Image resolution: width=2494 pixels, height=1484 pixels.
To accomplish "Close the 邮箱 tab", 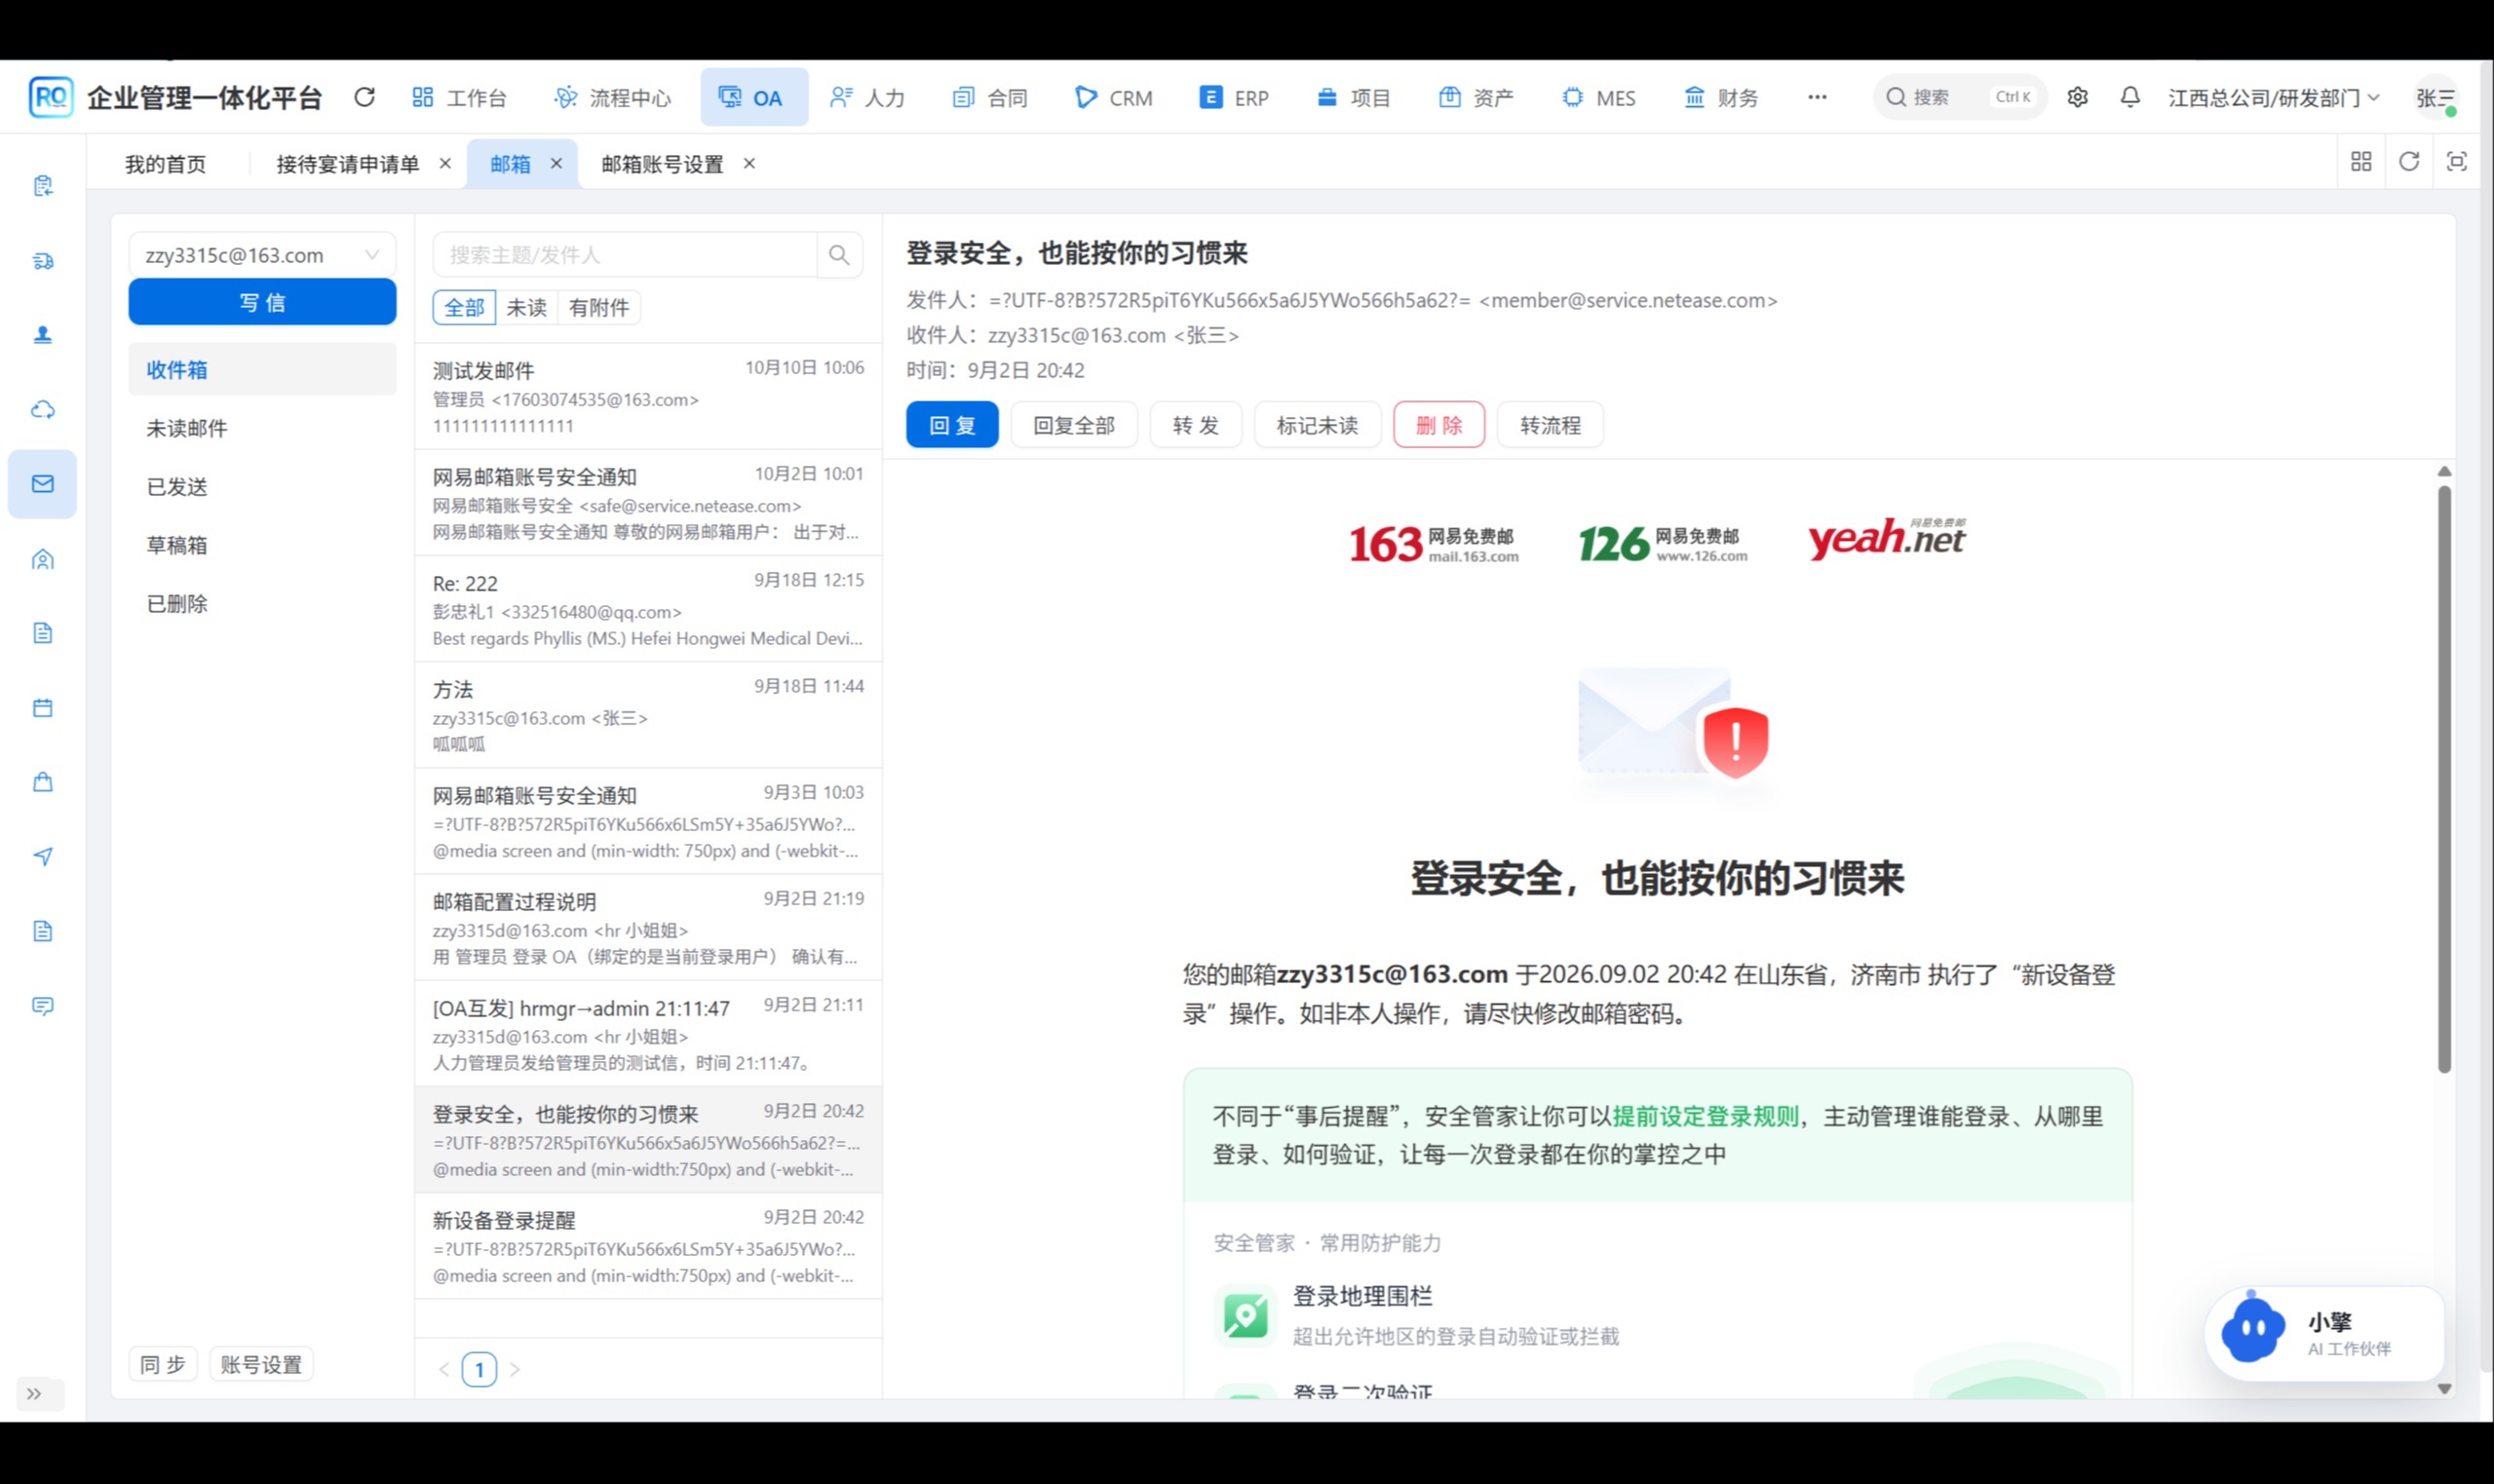I will [x=556, y=163].
